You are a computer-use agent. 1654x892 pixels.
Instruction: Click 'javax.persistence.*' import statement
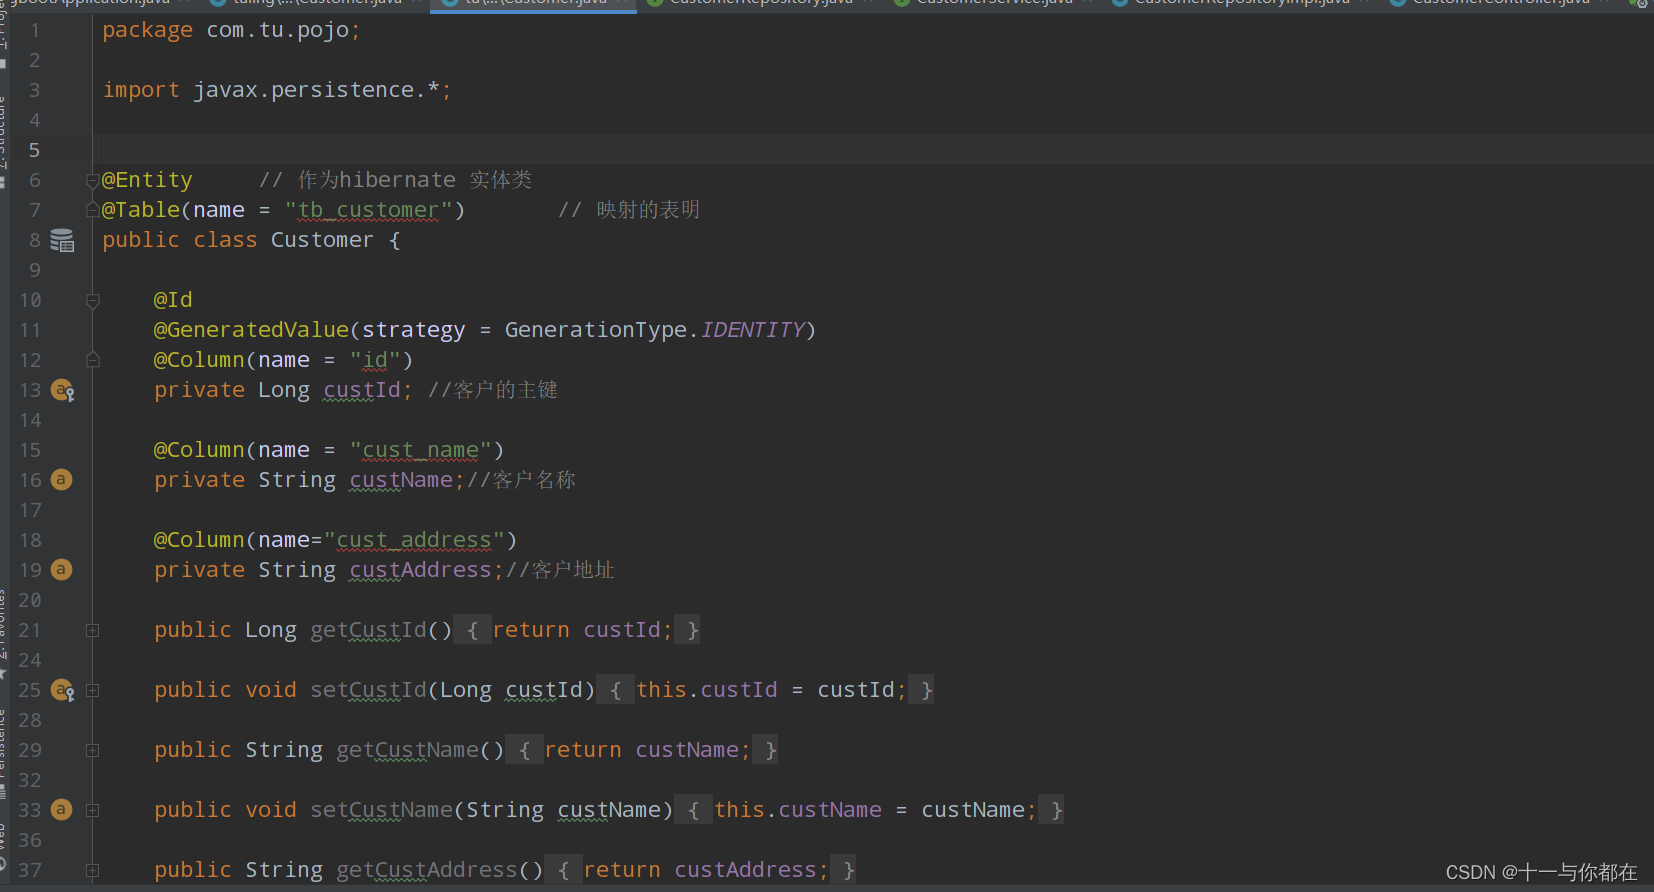pyautogui.click(x=316, y=90)
